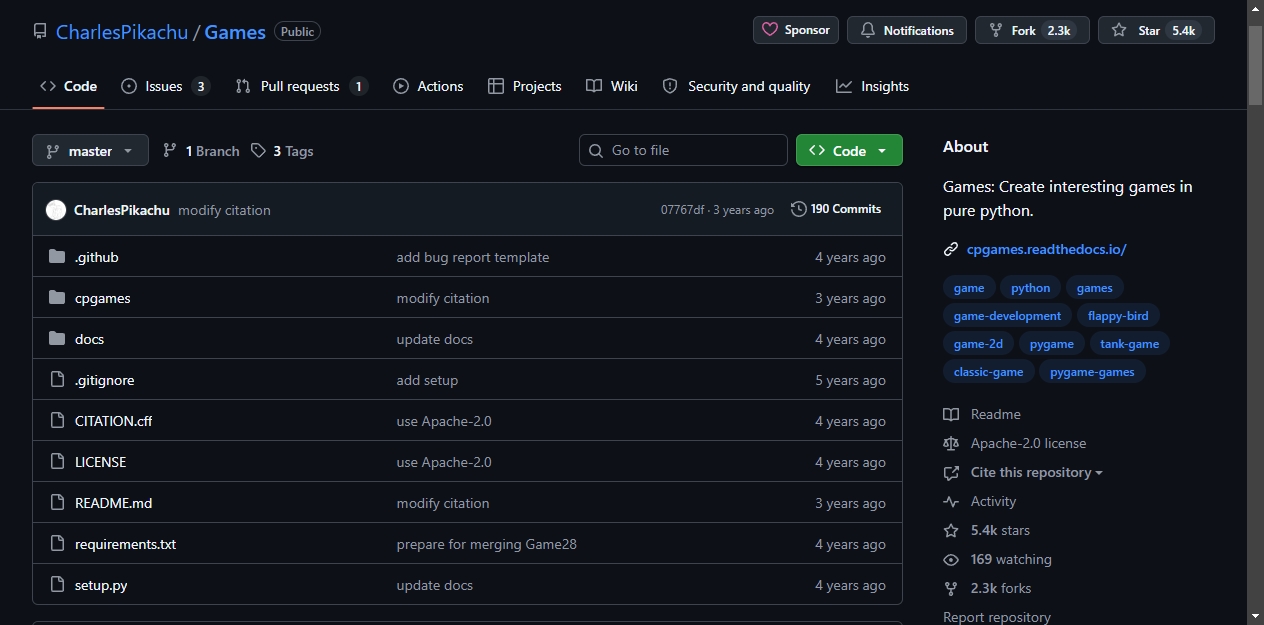Click the star icon in Star button
The height and width of the screenshot is (625, 1264).
click(x=1119, y=30)
